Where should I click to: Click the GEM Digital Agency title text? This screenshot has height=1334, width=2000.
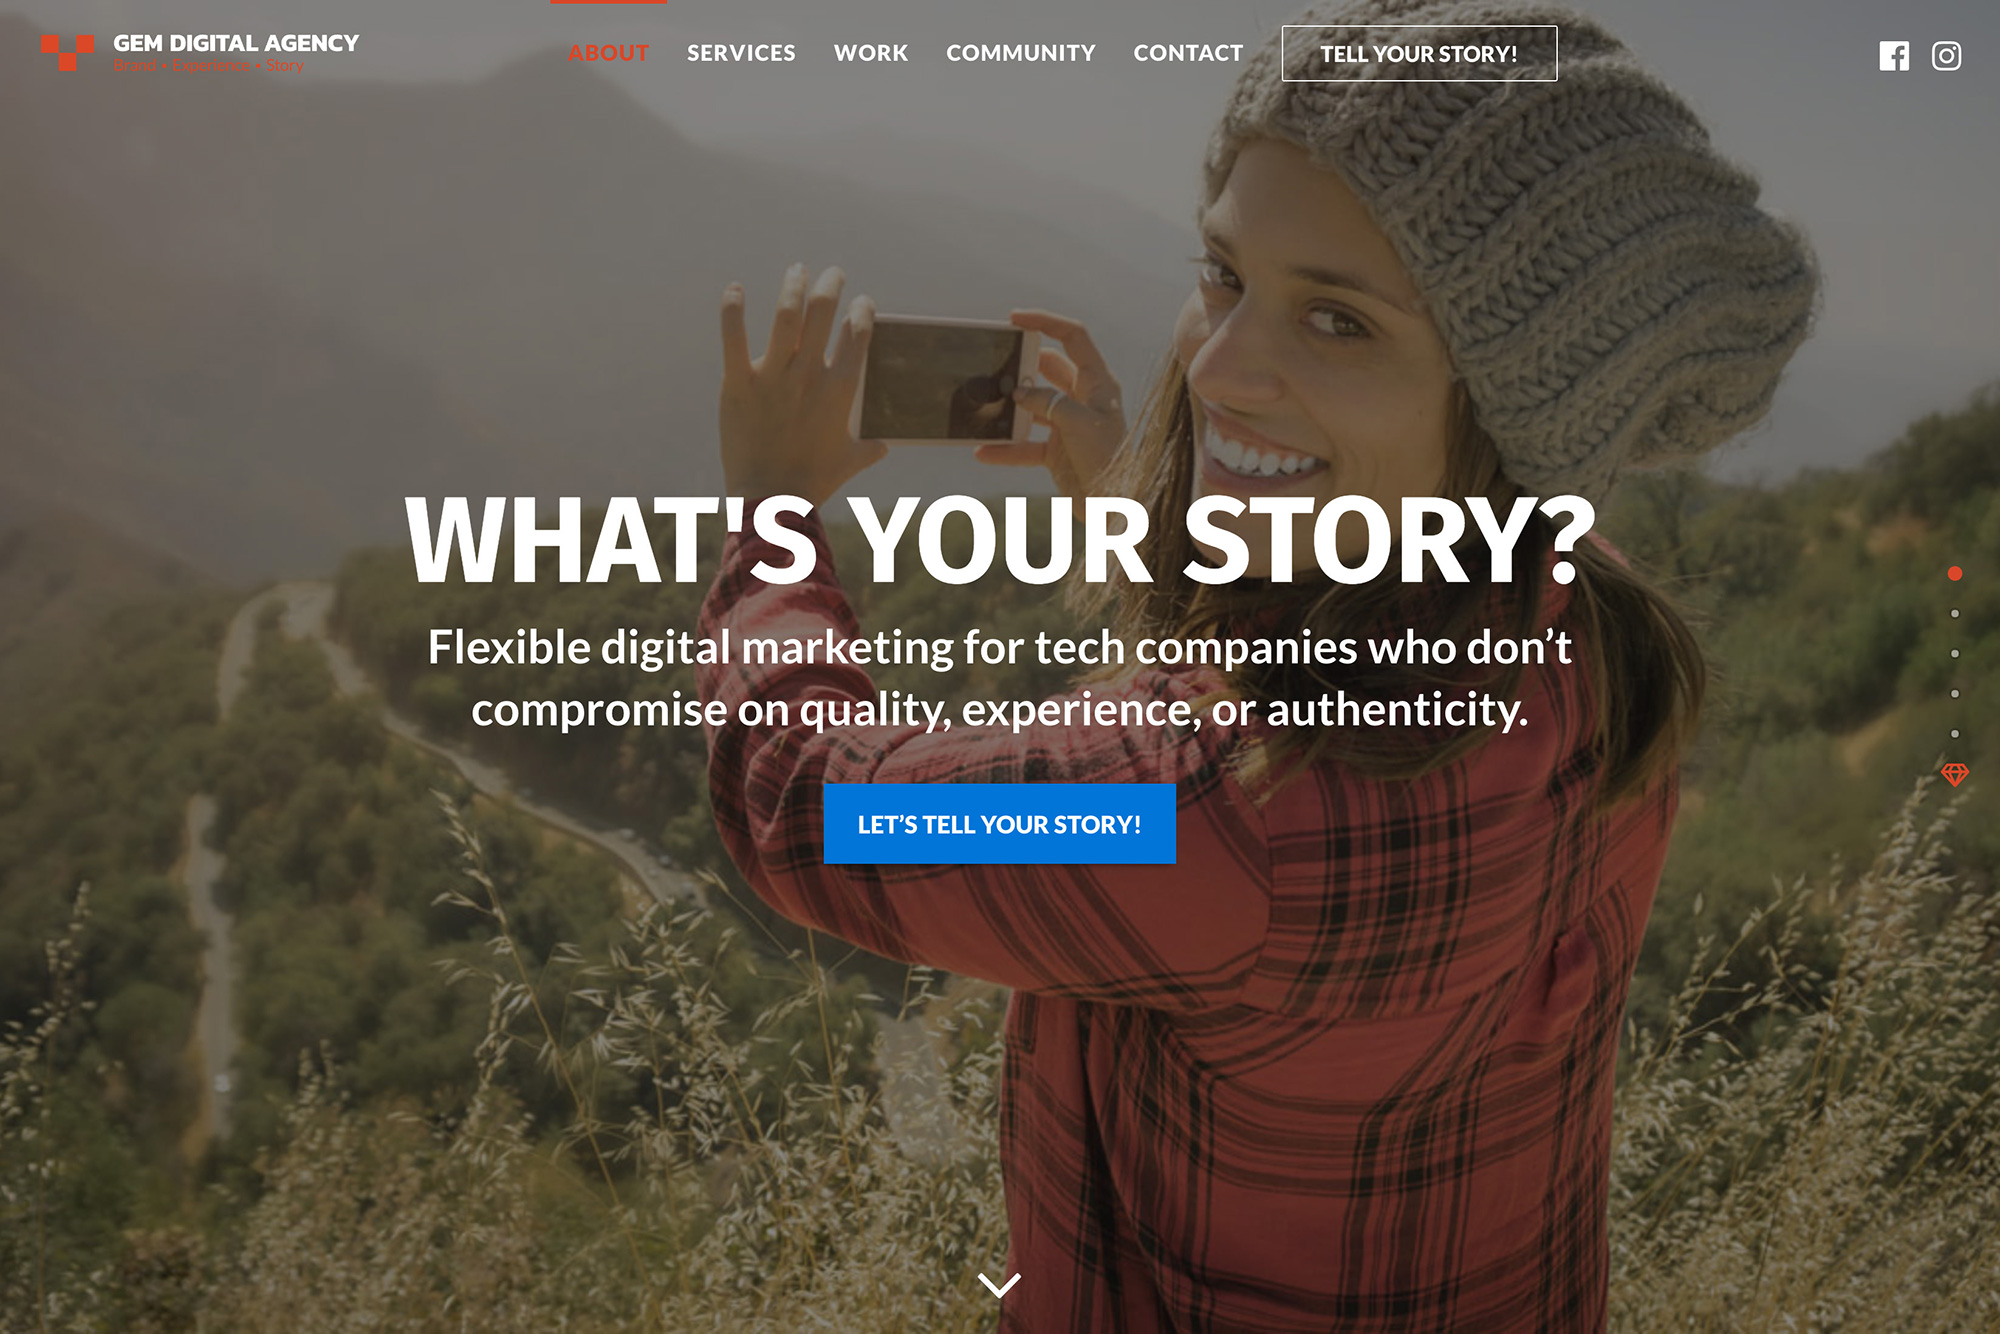coord(236,43)
